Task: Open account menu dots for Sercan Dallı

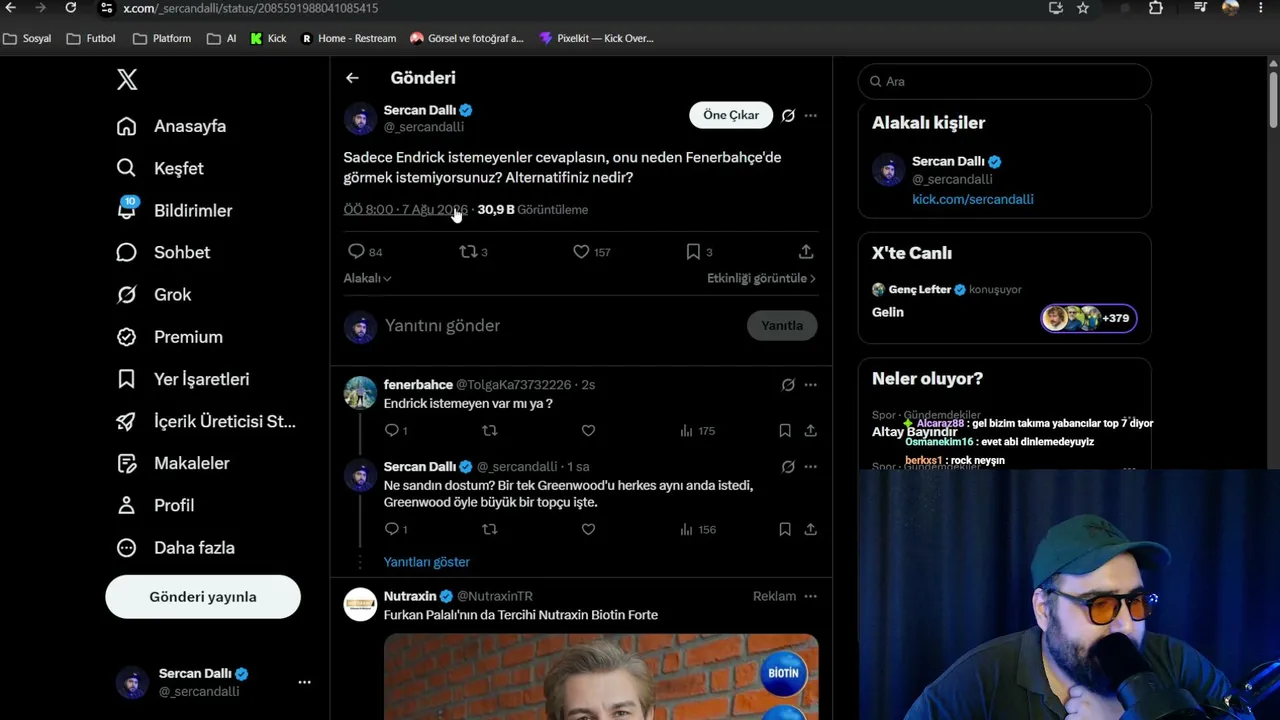Action: (x=304, y=682)
